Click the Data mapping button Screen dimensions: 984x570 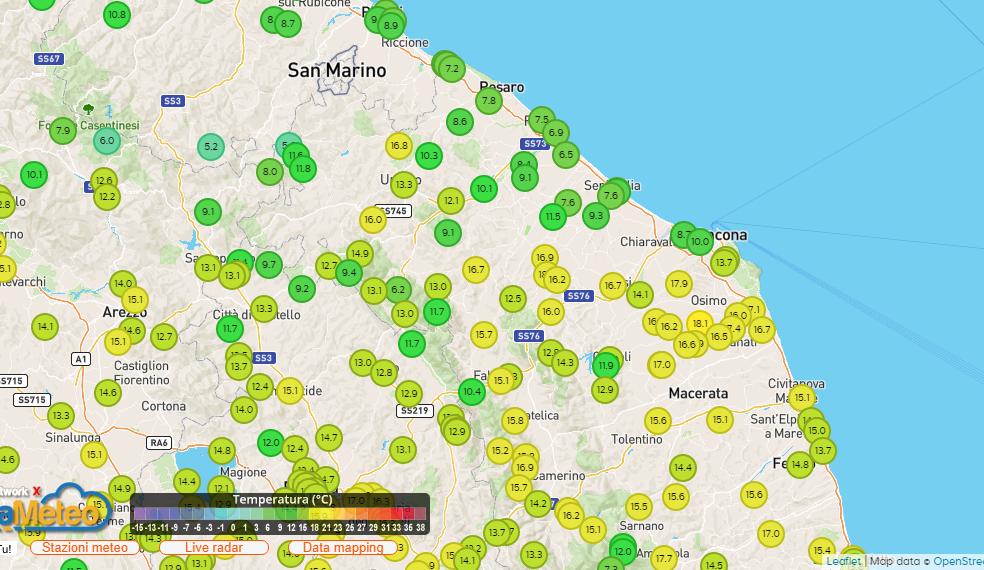(x=343, y=548)
